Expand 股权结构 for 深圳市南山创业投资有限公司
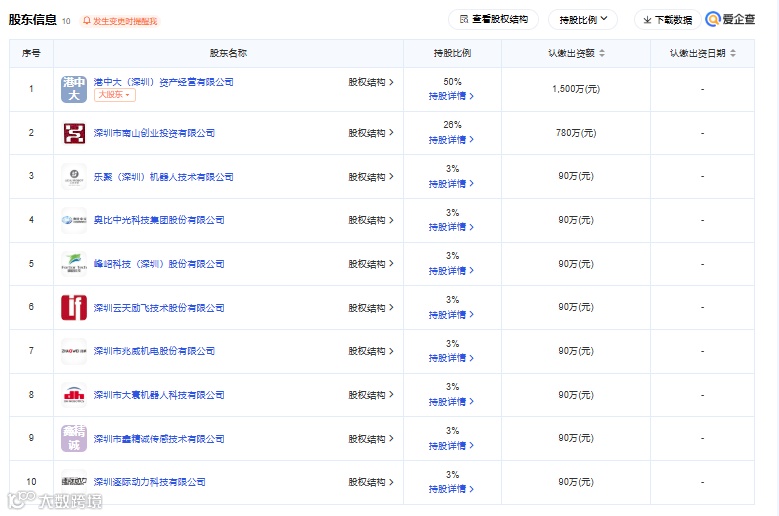 (371, 133)
